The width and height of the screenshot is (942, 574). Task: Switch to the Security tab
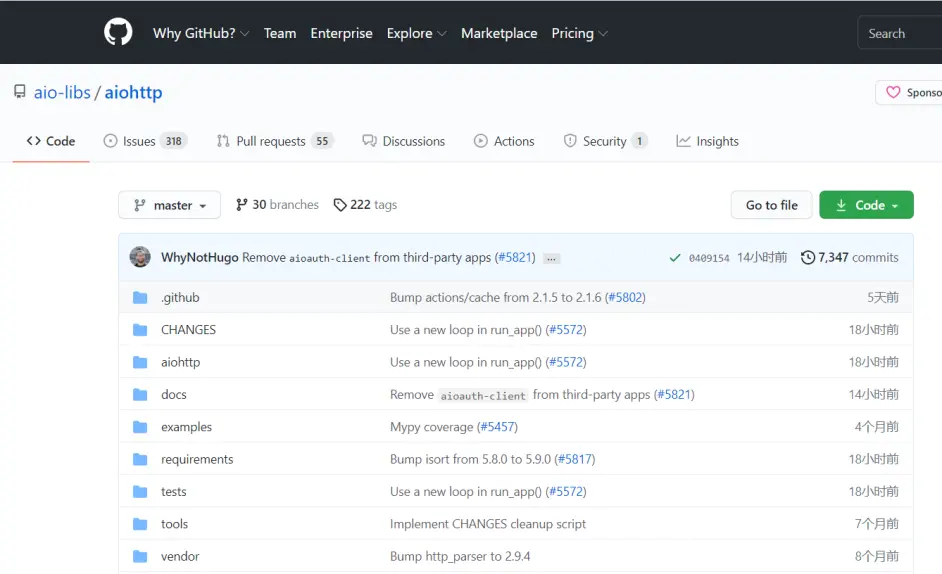point(605,141)
